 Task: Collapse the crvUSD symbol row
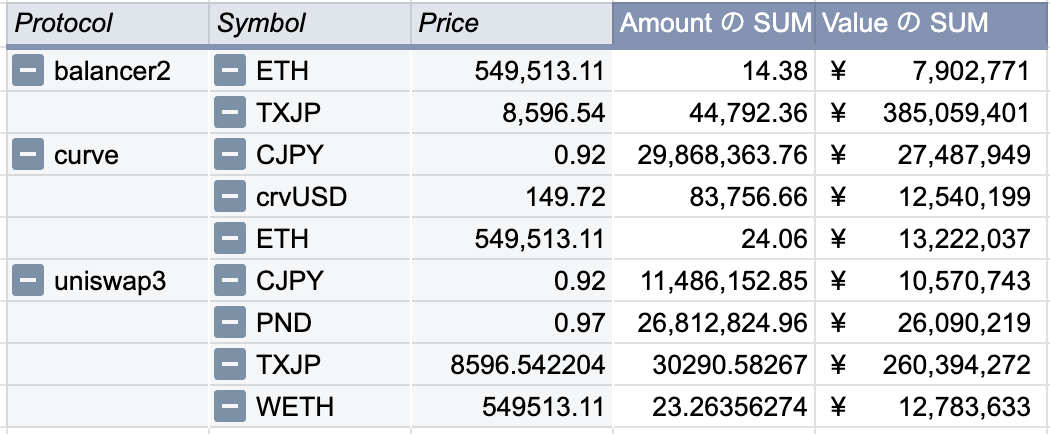[231, 198]
